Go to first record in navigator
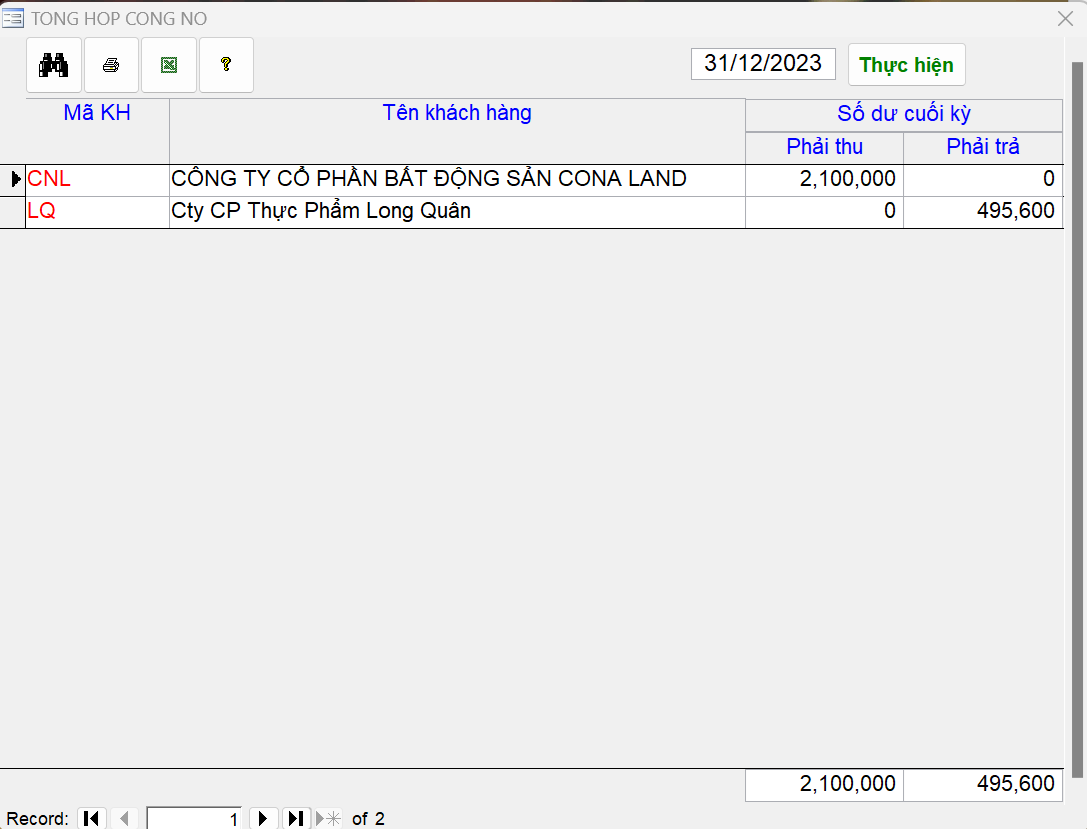Screen dimensions: 1087x829 tap(91, 818)
